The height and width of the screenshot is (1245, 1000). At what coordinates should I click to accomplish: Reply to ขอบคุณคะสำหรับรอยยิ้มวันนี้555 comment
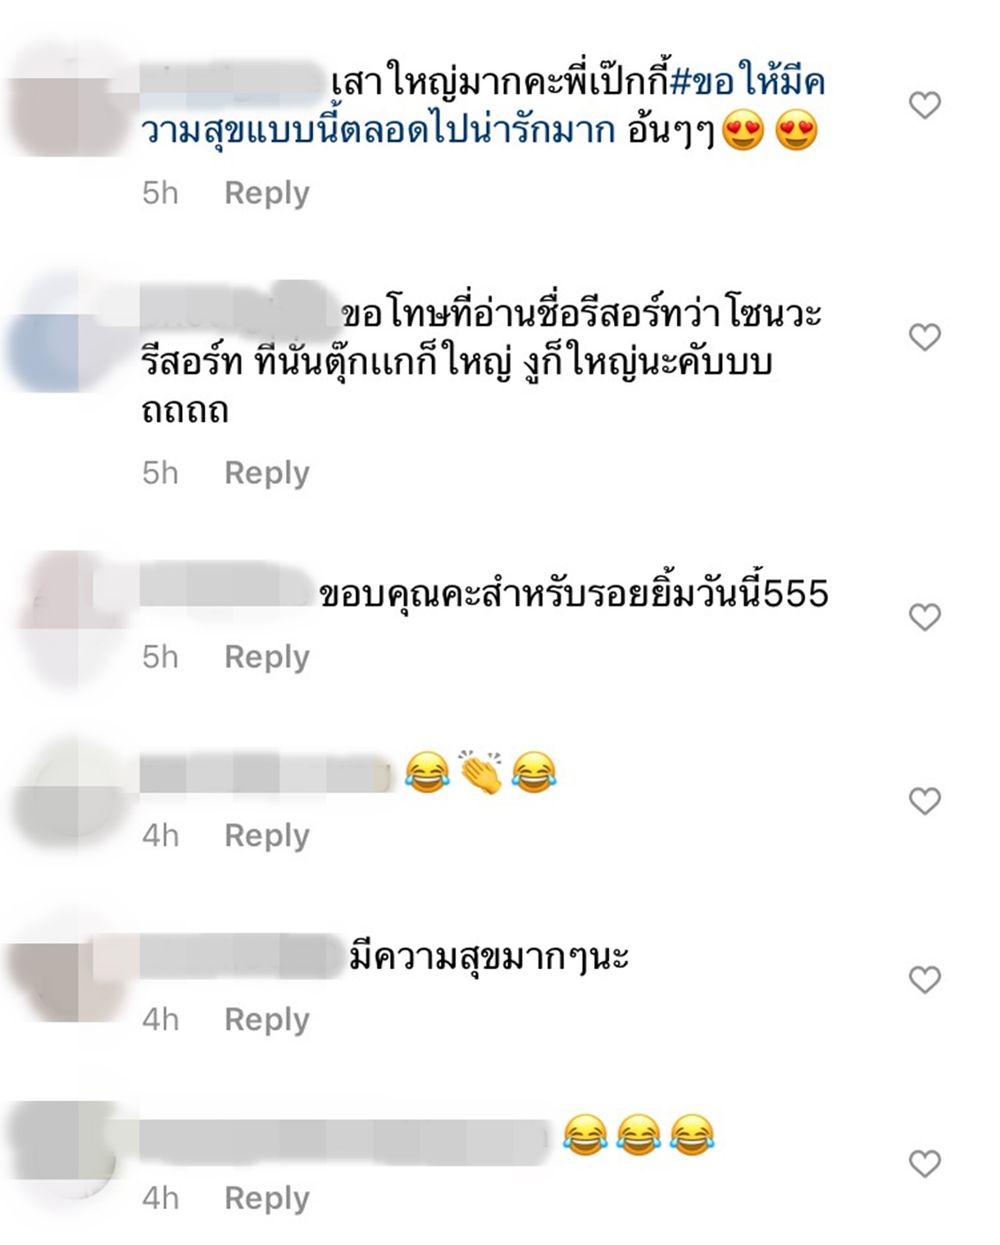[x=267, y=657]
